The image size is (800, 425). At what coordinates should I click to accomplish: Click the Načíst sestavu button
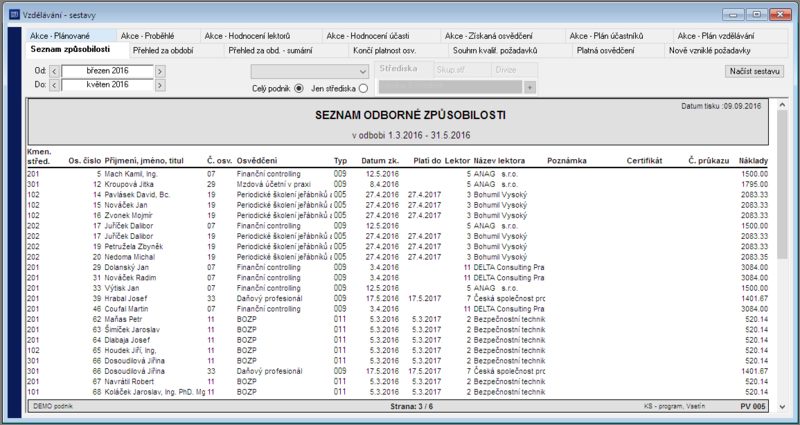pyautogui.click(x=755, y=71)
